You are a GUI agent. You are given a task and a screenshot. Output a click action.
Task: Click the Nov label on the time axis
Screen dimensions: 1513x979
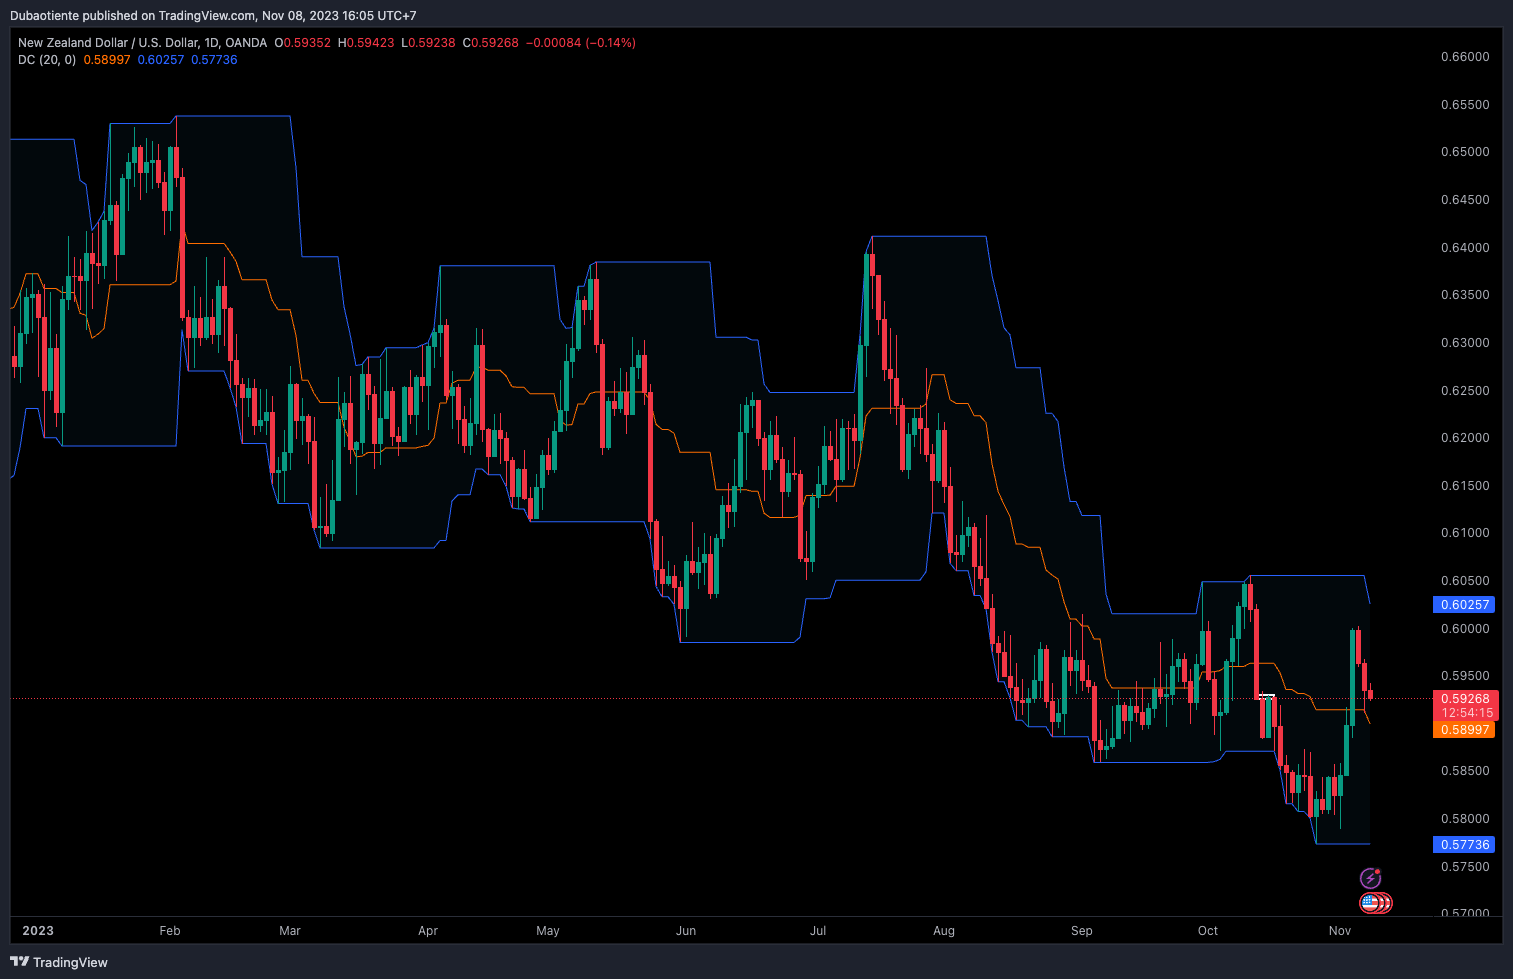coord(1340,931)
